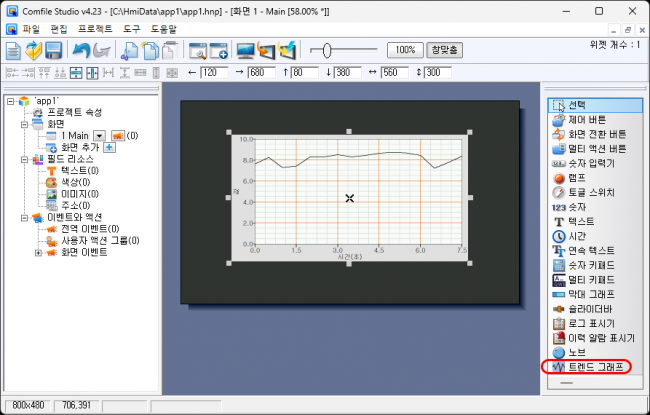Pick the 노브 (knob) widget tool
Screen dimensions: 650x415
click(x=578, y=353)
